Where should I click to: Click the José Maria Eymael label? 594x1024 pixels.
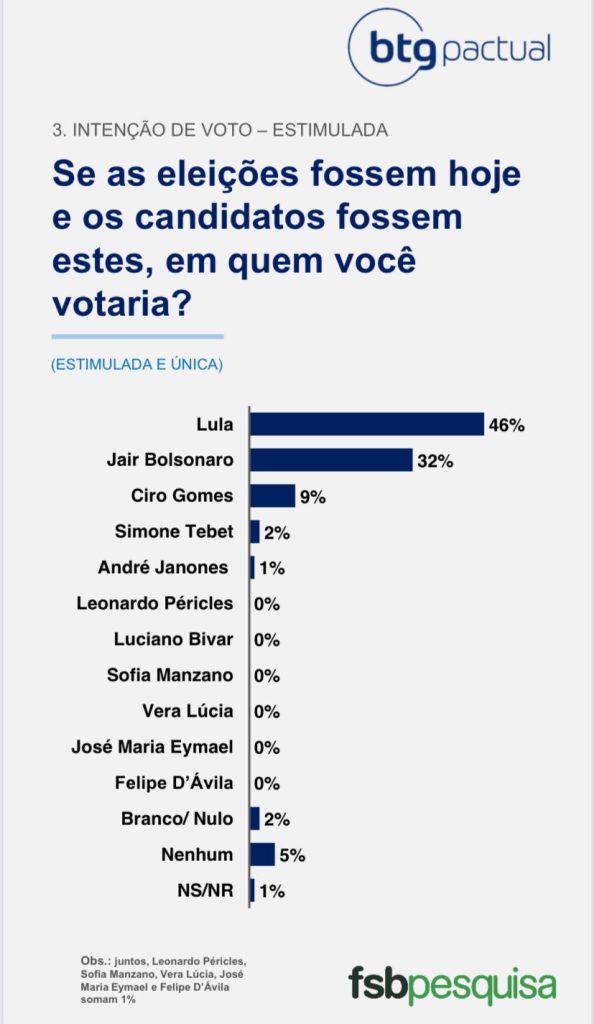pyautogui.click(x=152, y=746)
